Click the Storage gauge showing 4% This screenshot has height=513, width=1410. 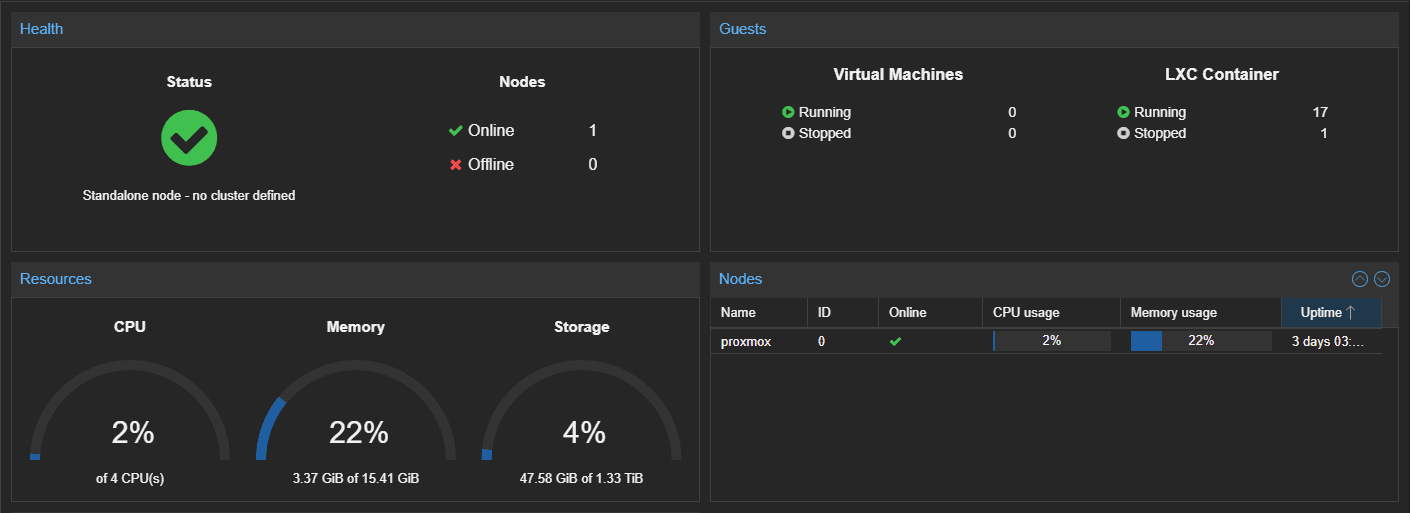(x=582, y=412)
